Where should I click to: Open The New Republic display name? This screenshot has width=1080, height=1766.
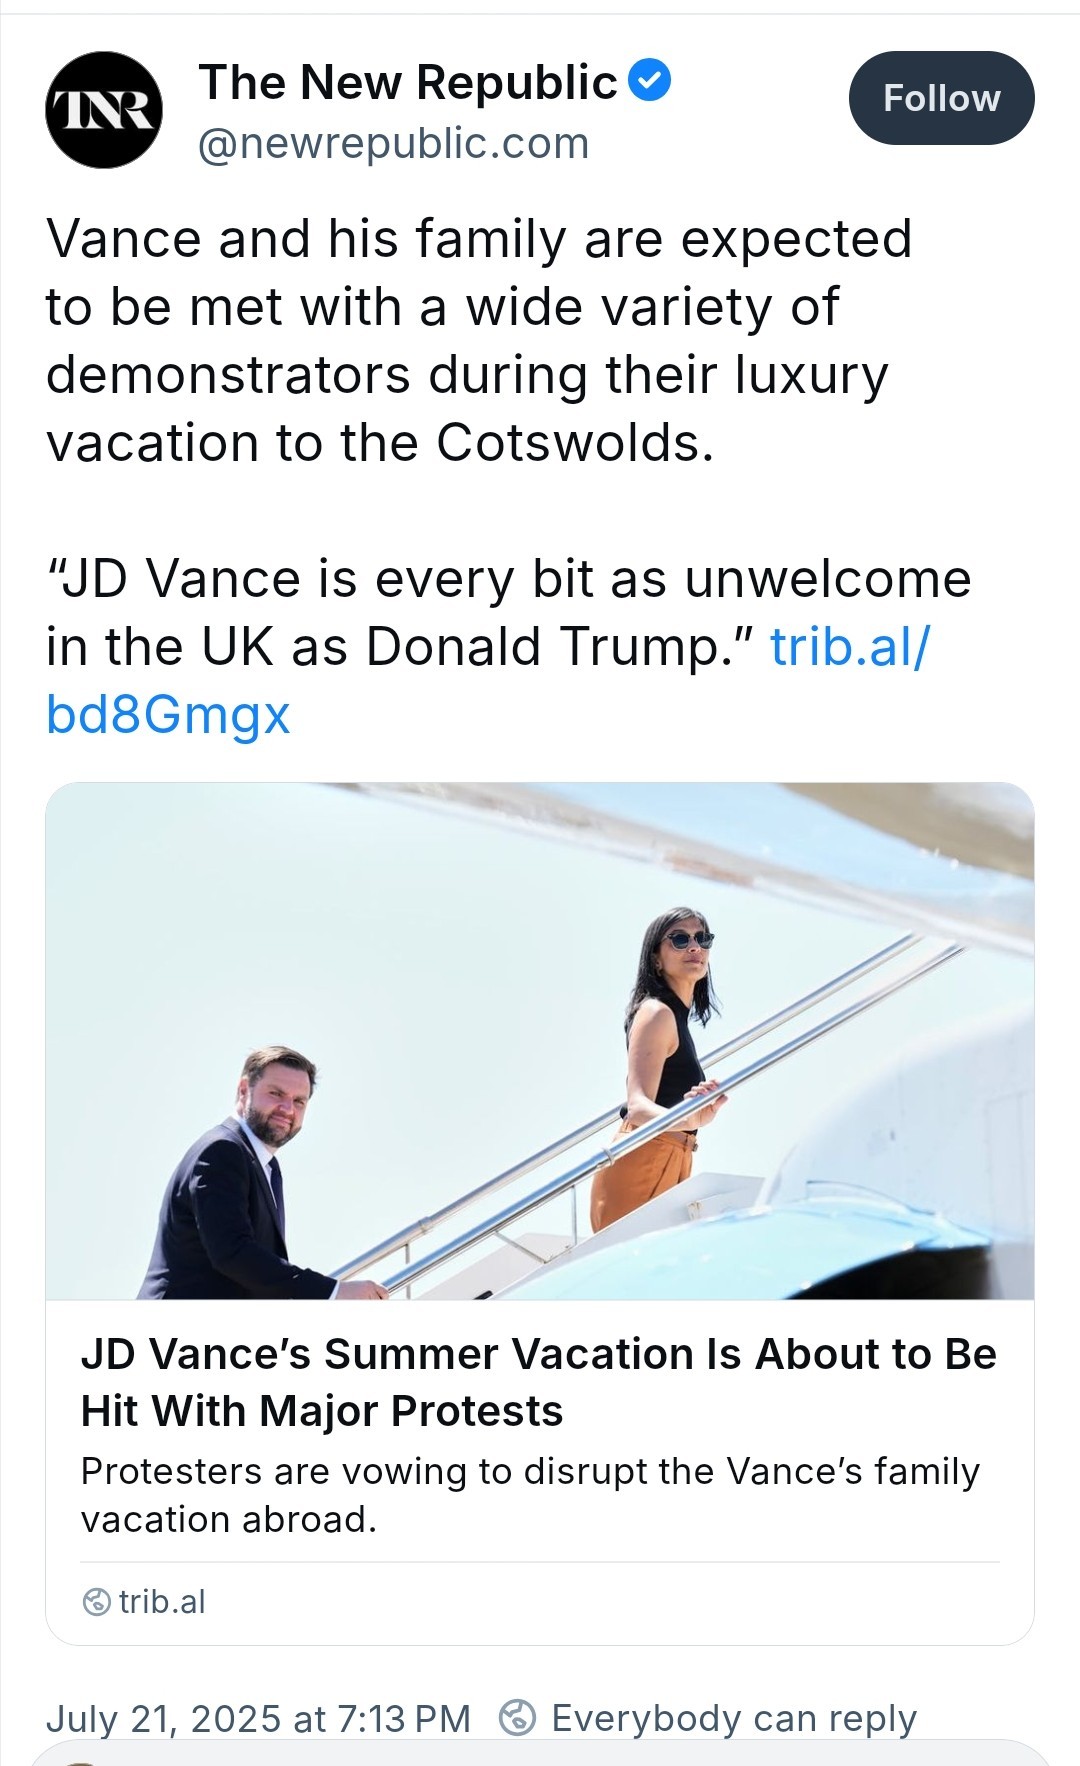pos(408,82)
